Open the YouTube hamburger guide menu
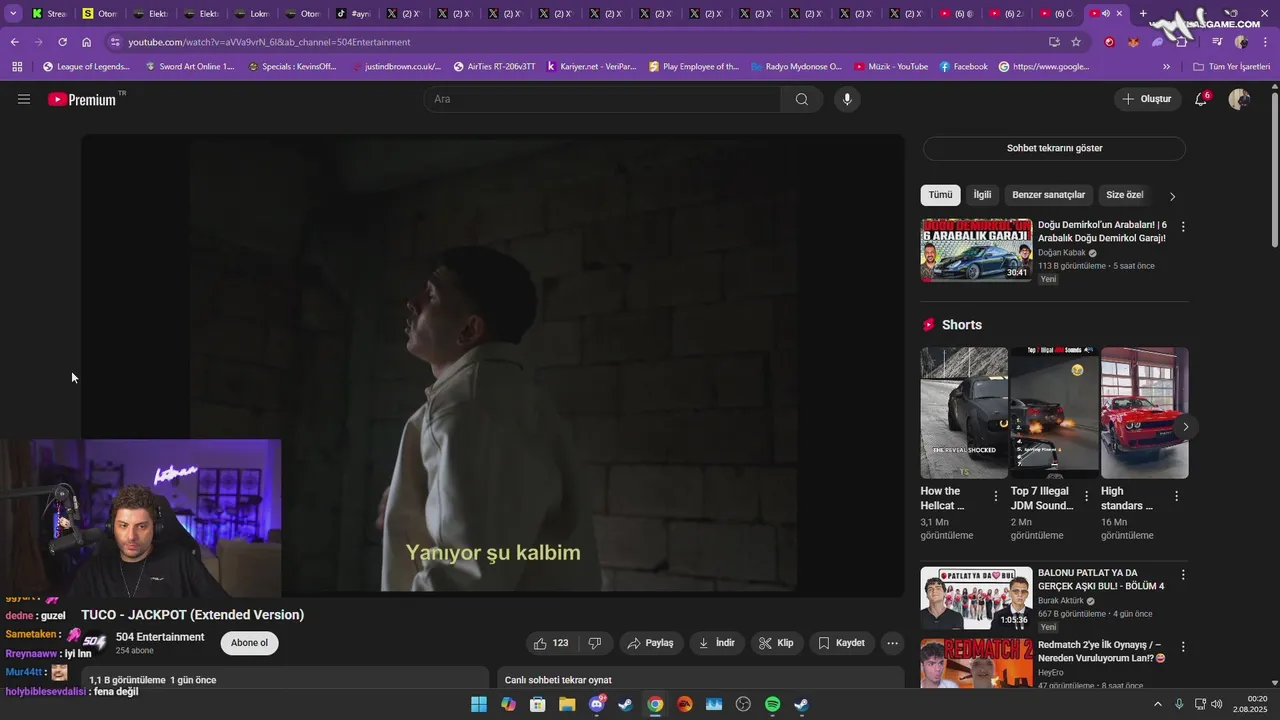This screenshot has height=720, width=1280. [24, 99]
